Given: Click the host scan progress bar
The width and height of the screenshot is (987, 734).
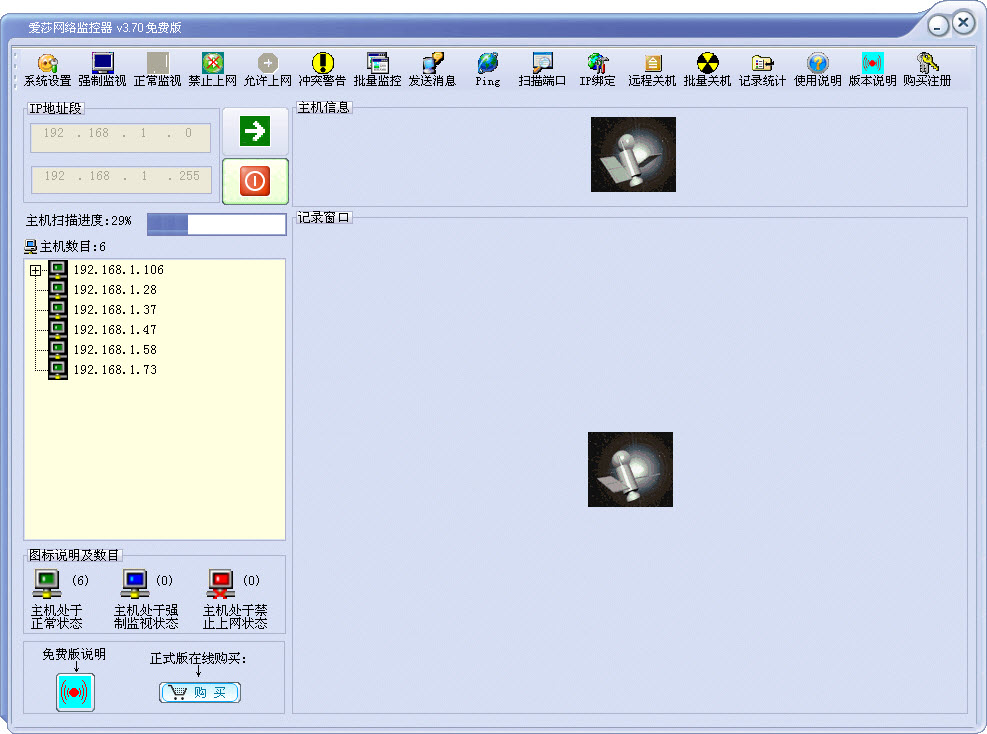Looking at the screenshot, I should [x=216, y=224].
